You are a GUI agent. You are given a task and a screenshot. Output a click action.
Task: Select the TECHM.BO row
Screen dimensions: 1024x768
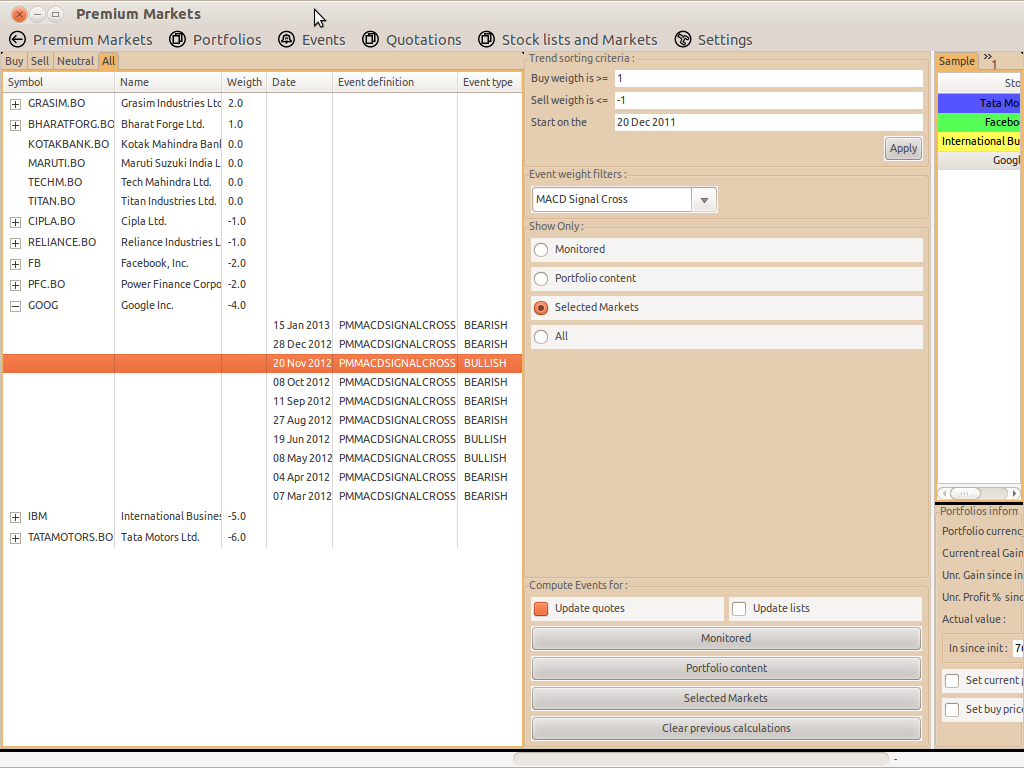pyautogui.click(x=263, y=182)
